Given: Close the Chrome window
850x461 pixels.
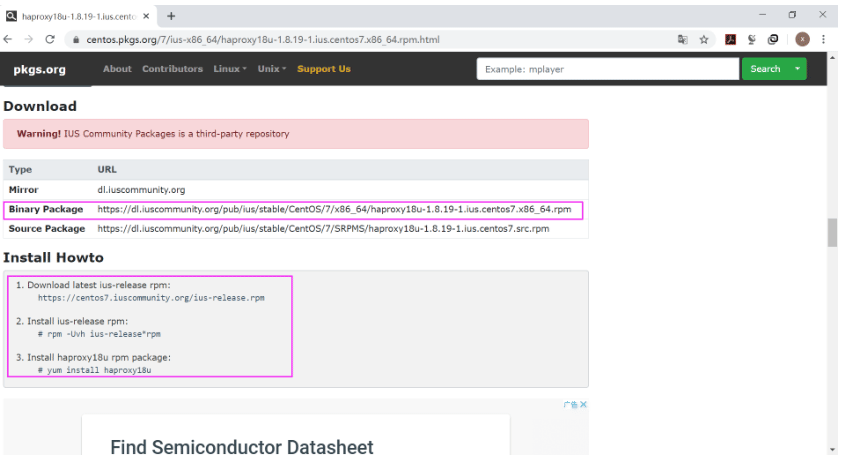Looking at the screenshot, I should 823,15.
